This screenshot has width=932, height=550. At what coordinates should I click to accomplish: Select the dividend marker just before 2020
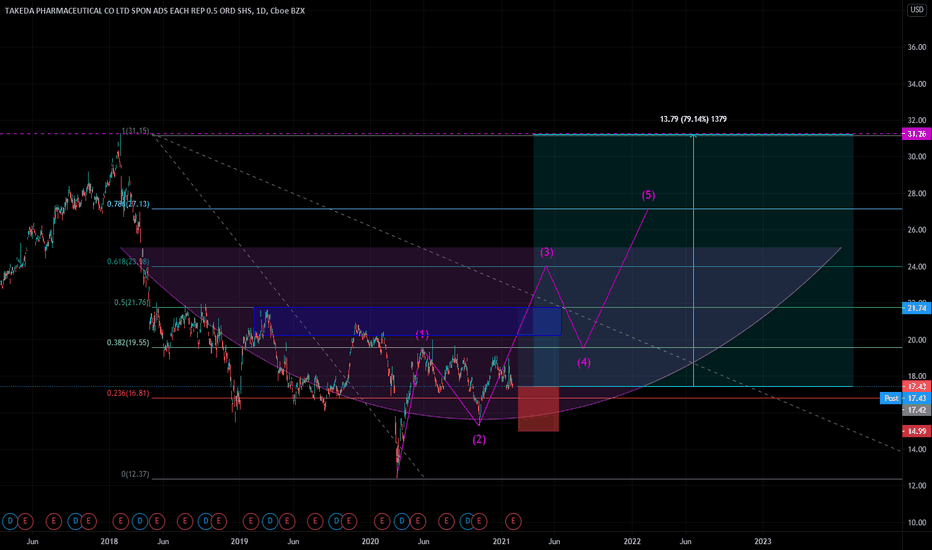(x=336, y=521)
